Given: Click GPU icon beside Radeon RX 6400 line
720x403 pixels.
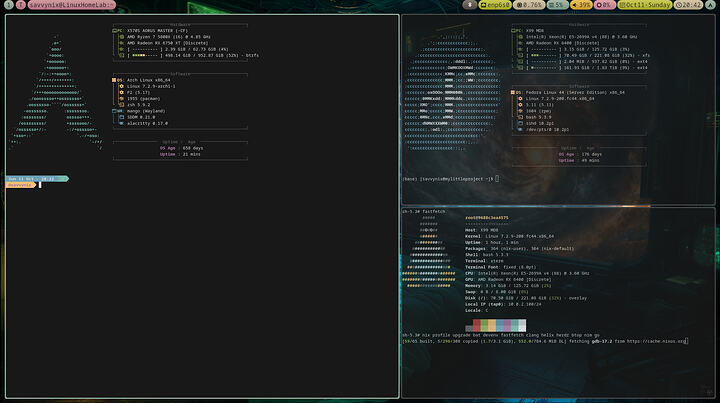Looking at the screenshot, I should (521, 43).
